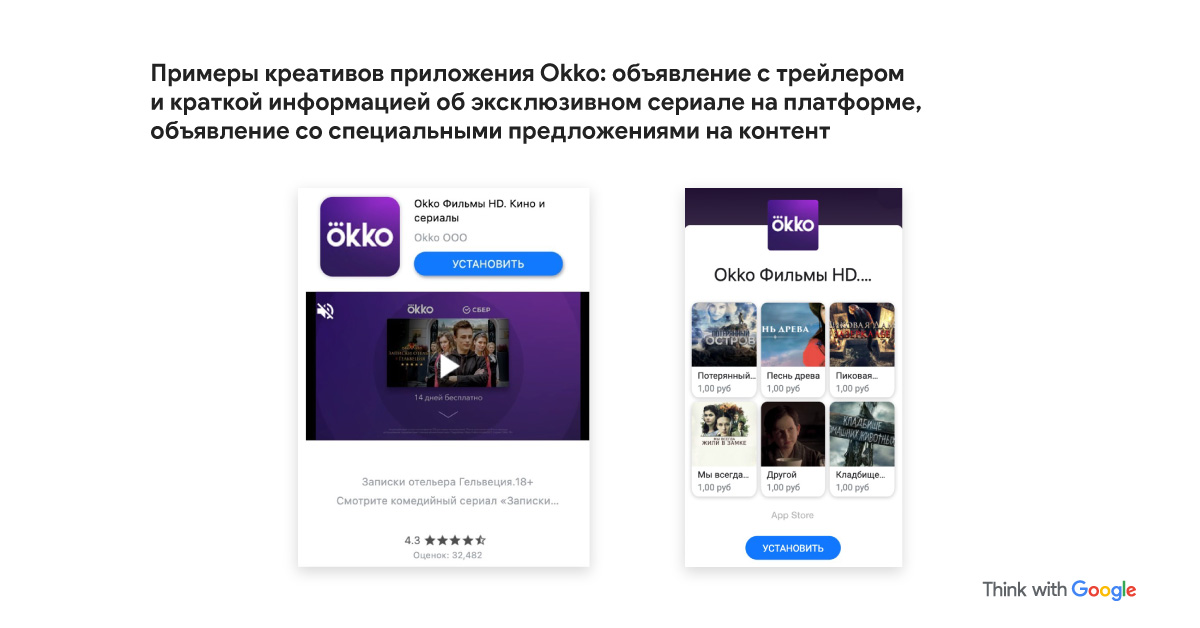Click the App Store label
1200x628 pixels.
pos(792,516)
